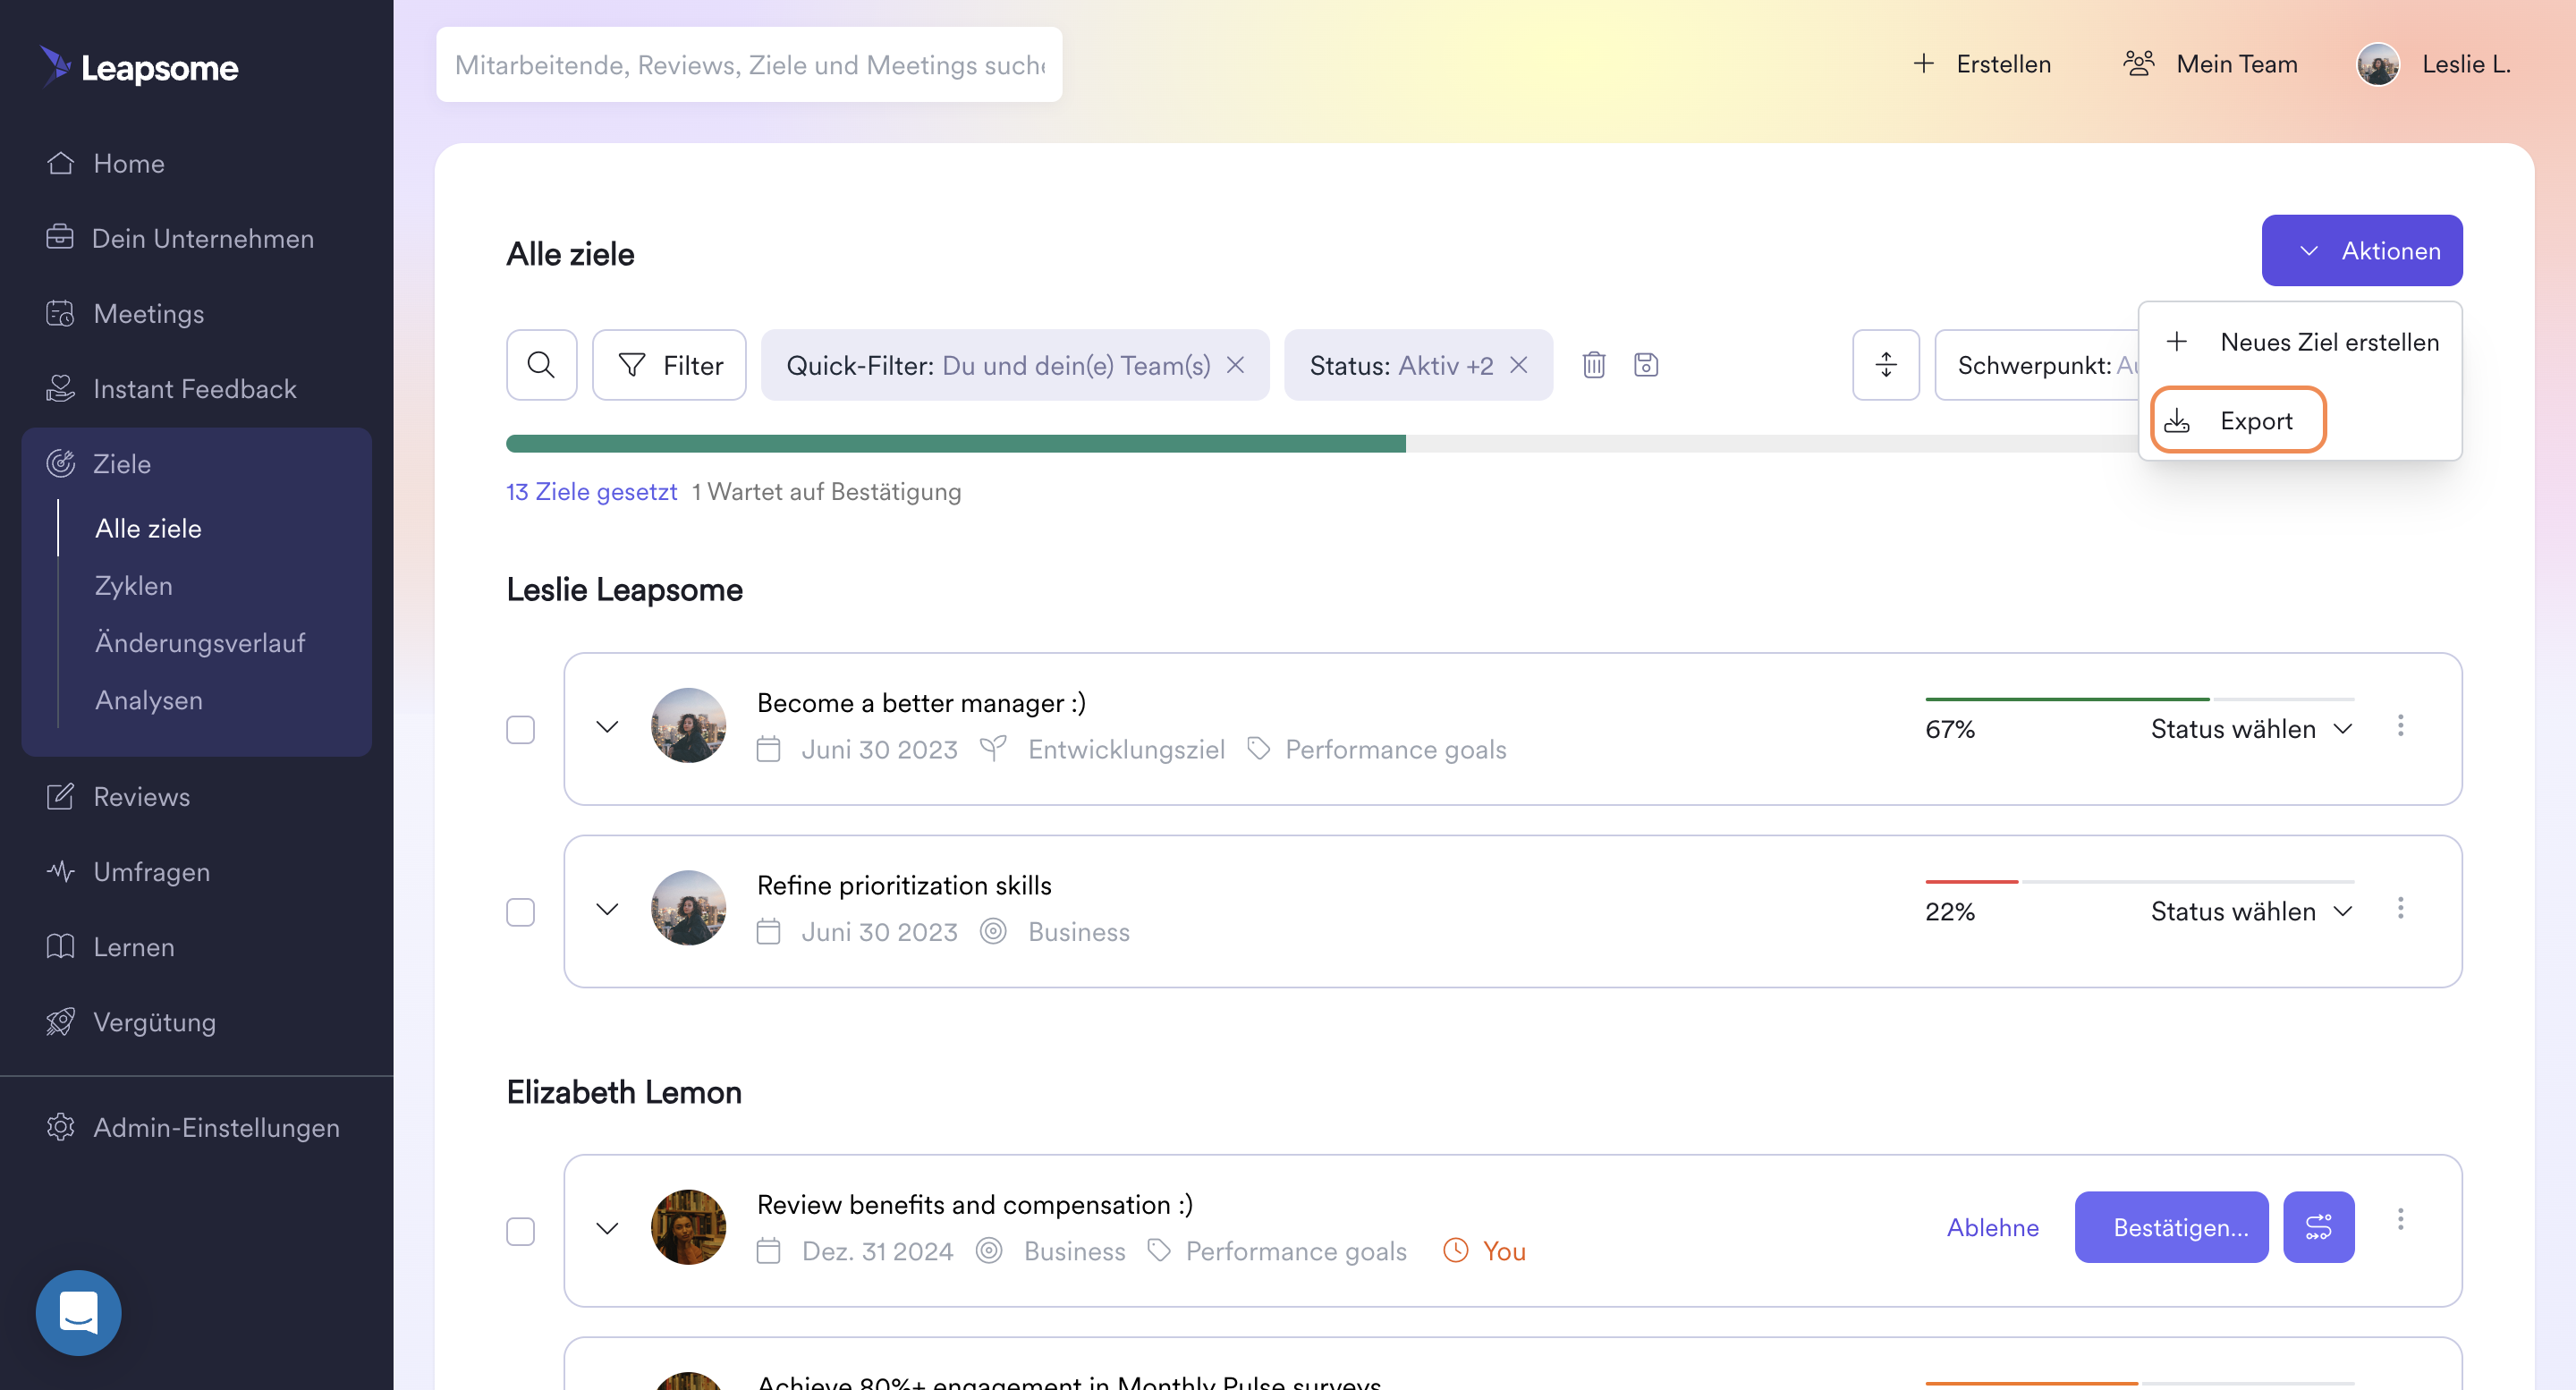Open more options for Become a better manager

[x=2400, y=725]
